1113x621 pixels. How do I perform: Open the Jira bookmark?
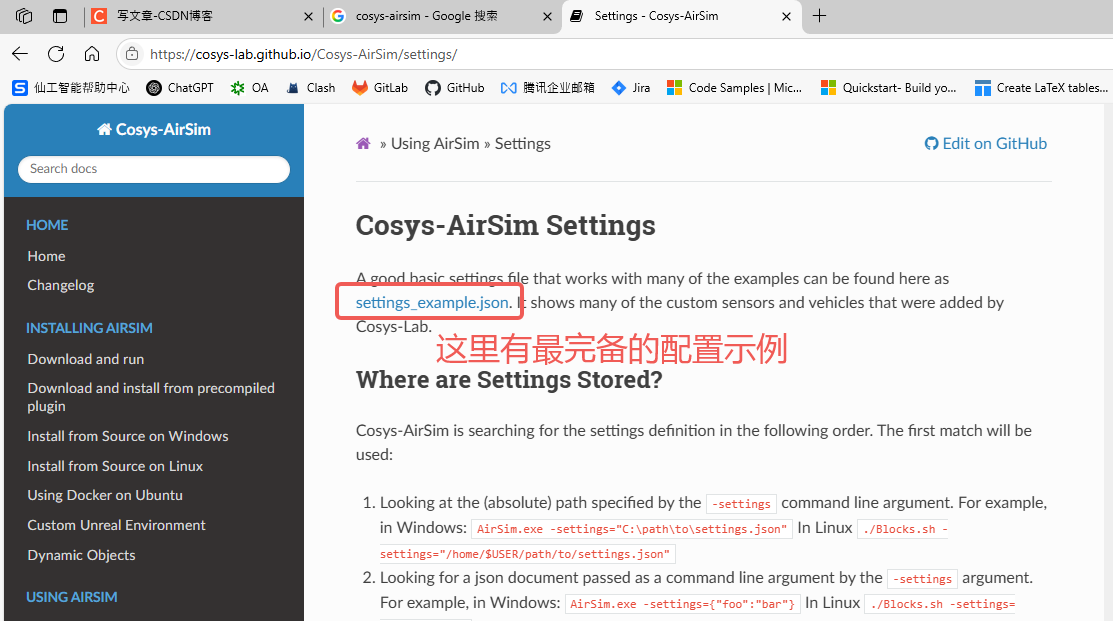point(631,88)
